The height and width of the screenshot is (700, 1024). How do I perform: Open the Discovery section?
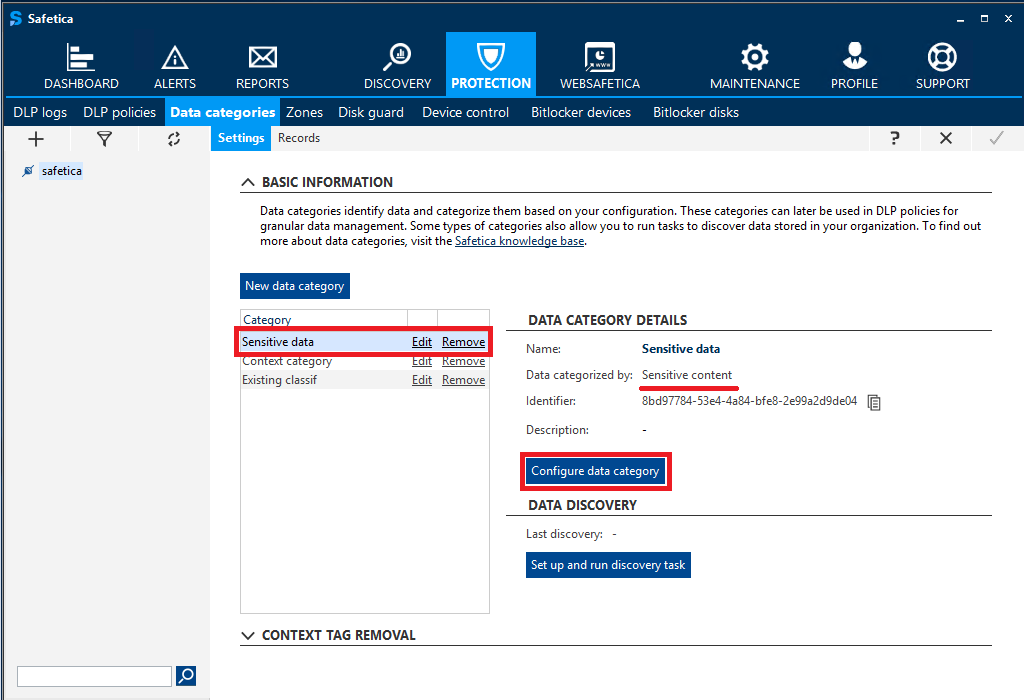pyautogui.click(x=397, y=65)
